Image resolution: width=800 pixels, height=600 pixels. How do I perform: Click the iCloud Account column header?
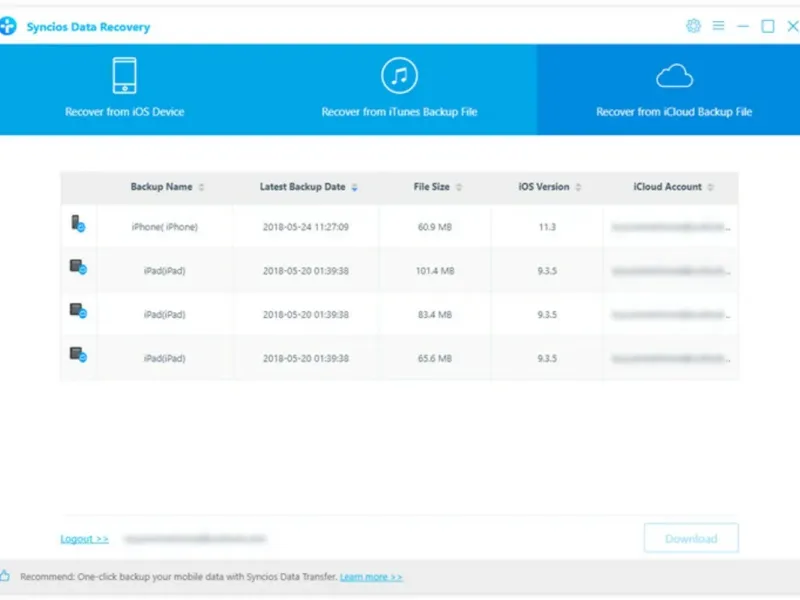667,187
